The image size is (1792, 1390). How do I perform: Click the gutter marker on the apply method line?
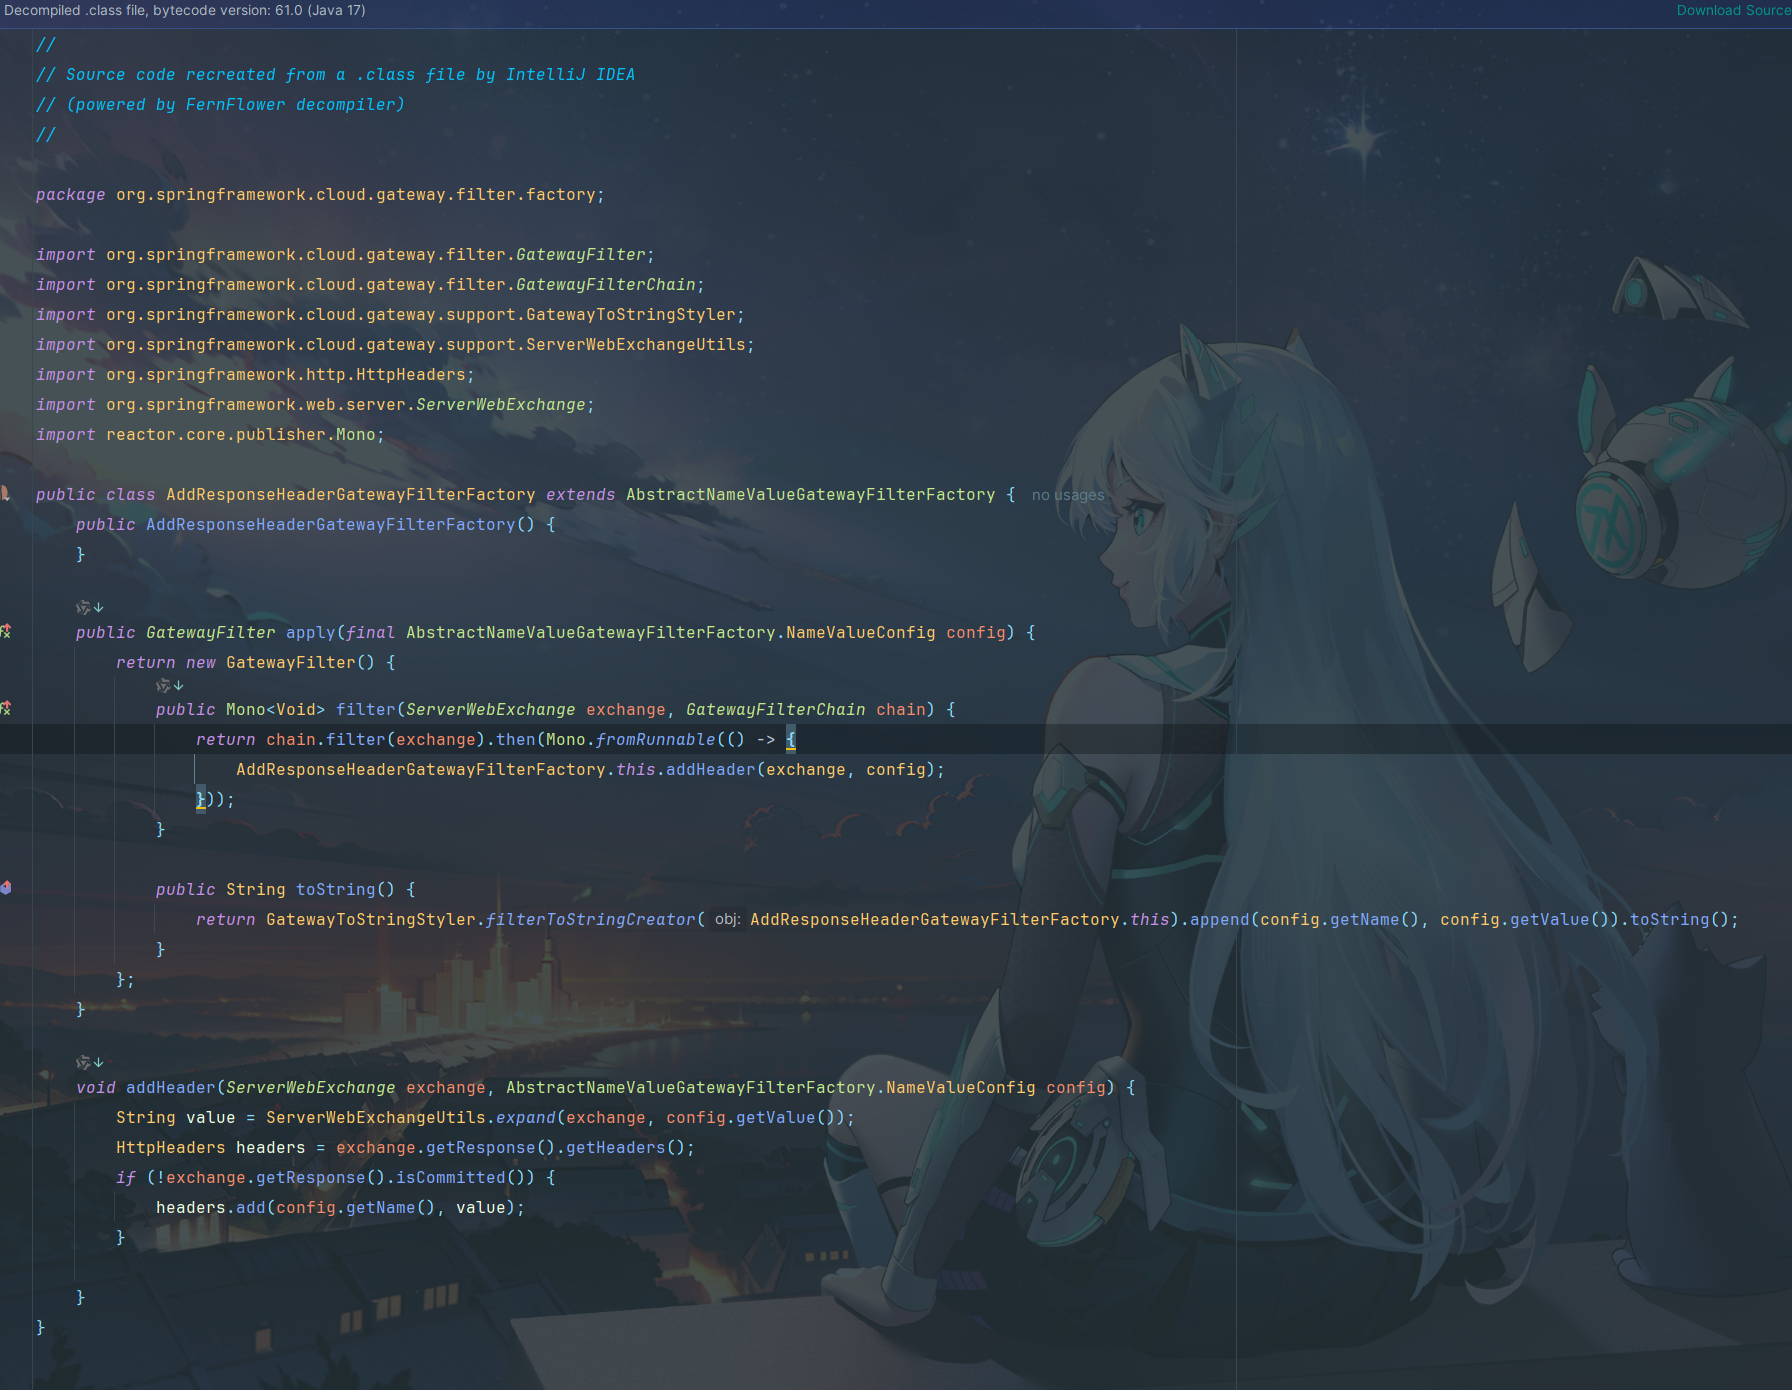pyautogui.click(x=5, y=631)
